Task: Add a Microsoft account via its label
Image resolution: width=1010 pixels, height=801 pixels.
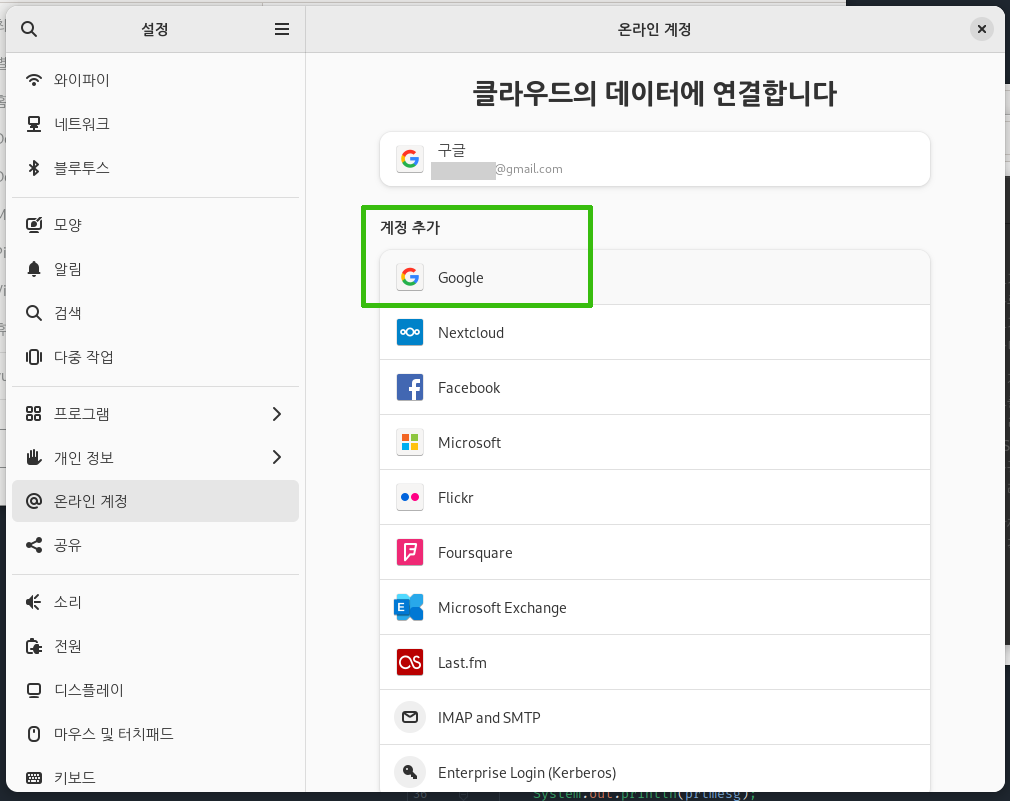Action: pyautogui.click(x=470, y=443)
